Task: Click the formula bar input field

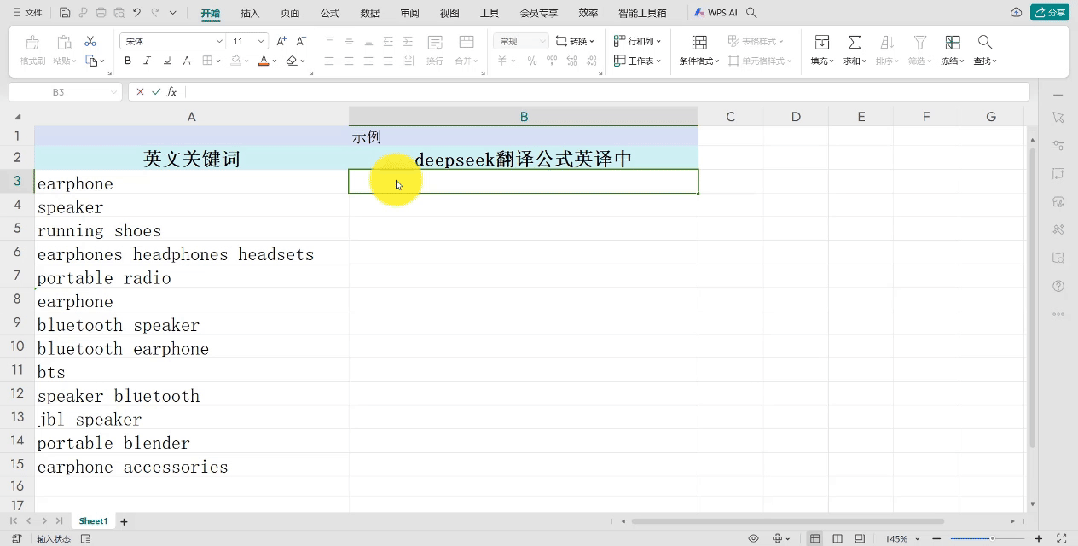Action: pos(605,92)
